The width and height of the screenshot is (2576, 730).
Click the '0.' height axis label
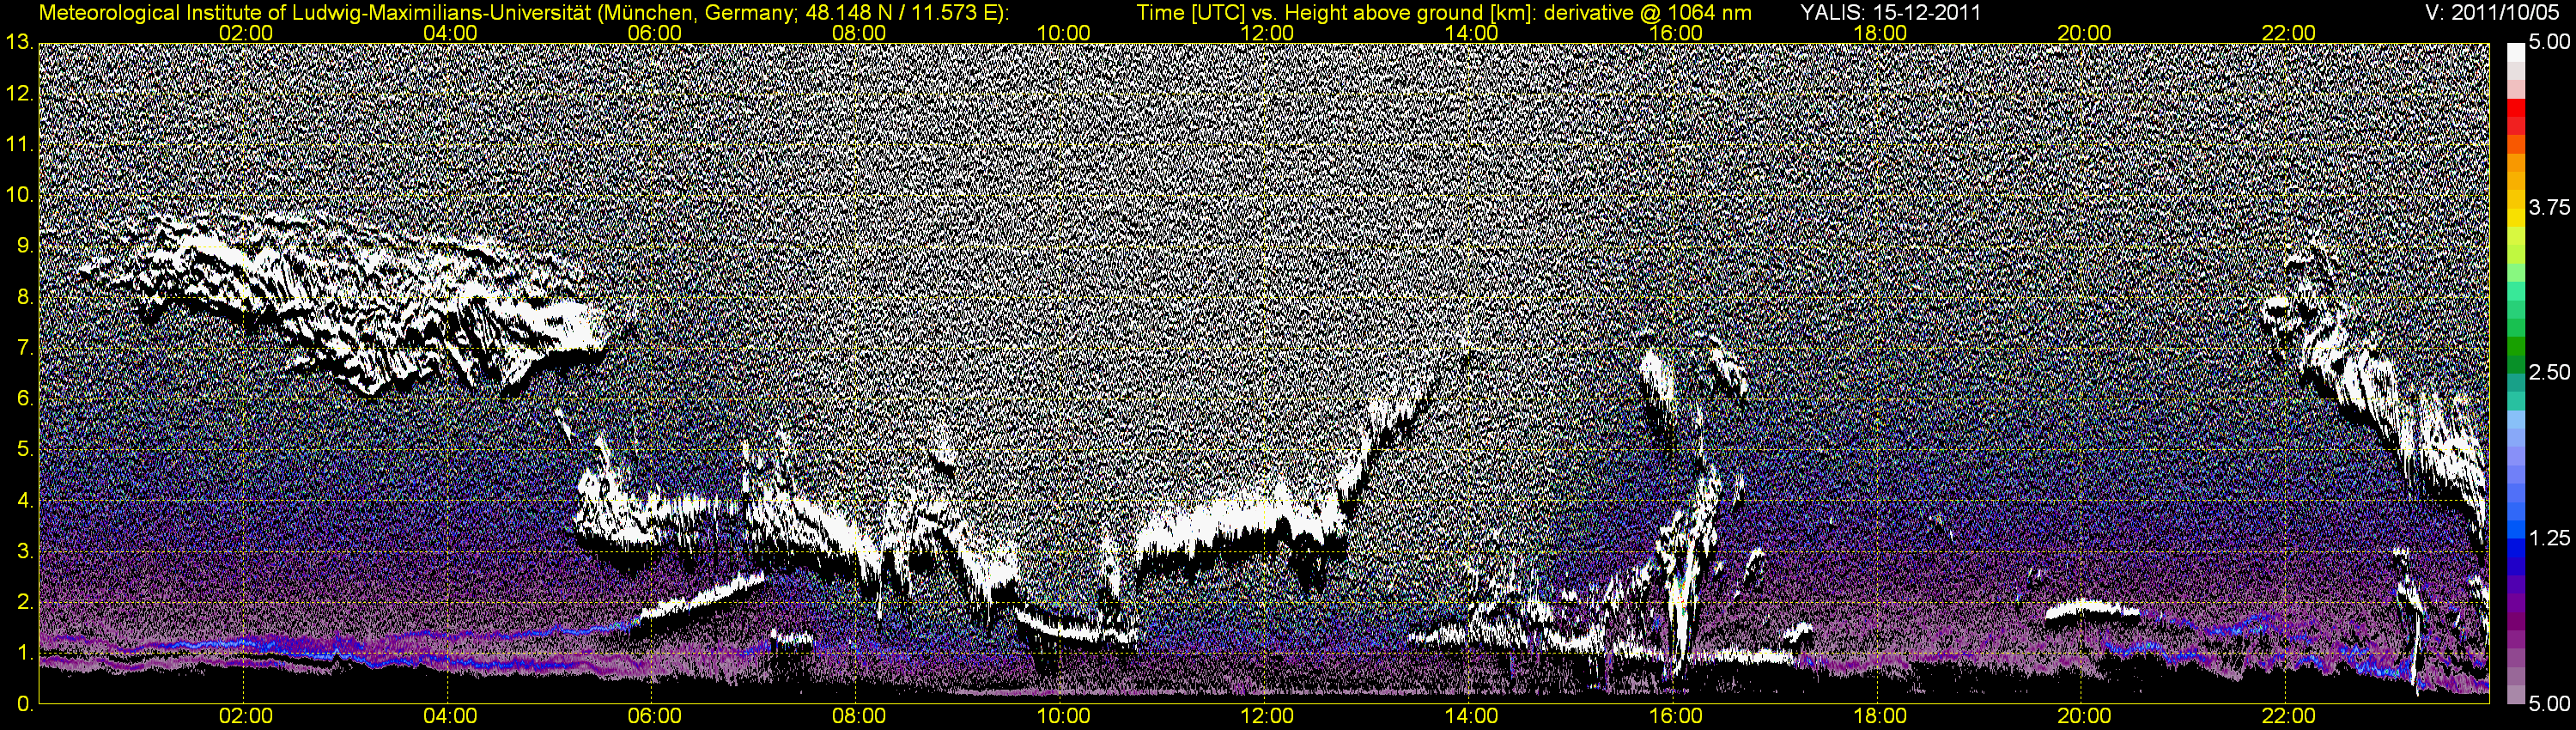(25, 705)
